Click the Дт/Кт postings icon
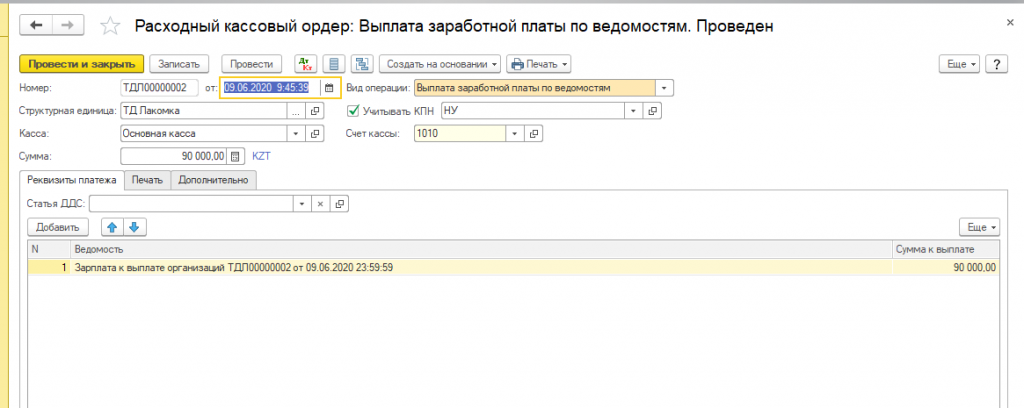Screen dimensions: 1024x408 [x=305, y=64]
